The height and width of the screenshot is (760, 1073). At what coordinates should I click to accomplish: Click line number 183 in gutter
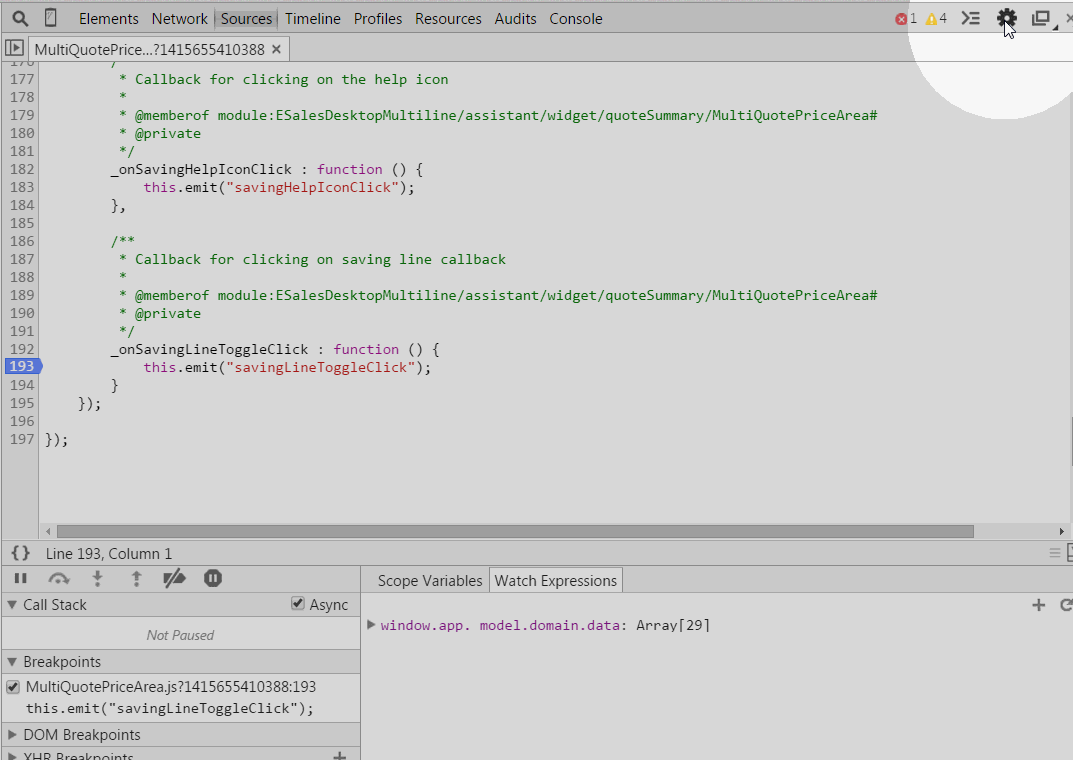pos(22,187)
